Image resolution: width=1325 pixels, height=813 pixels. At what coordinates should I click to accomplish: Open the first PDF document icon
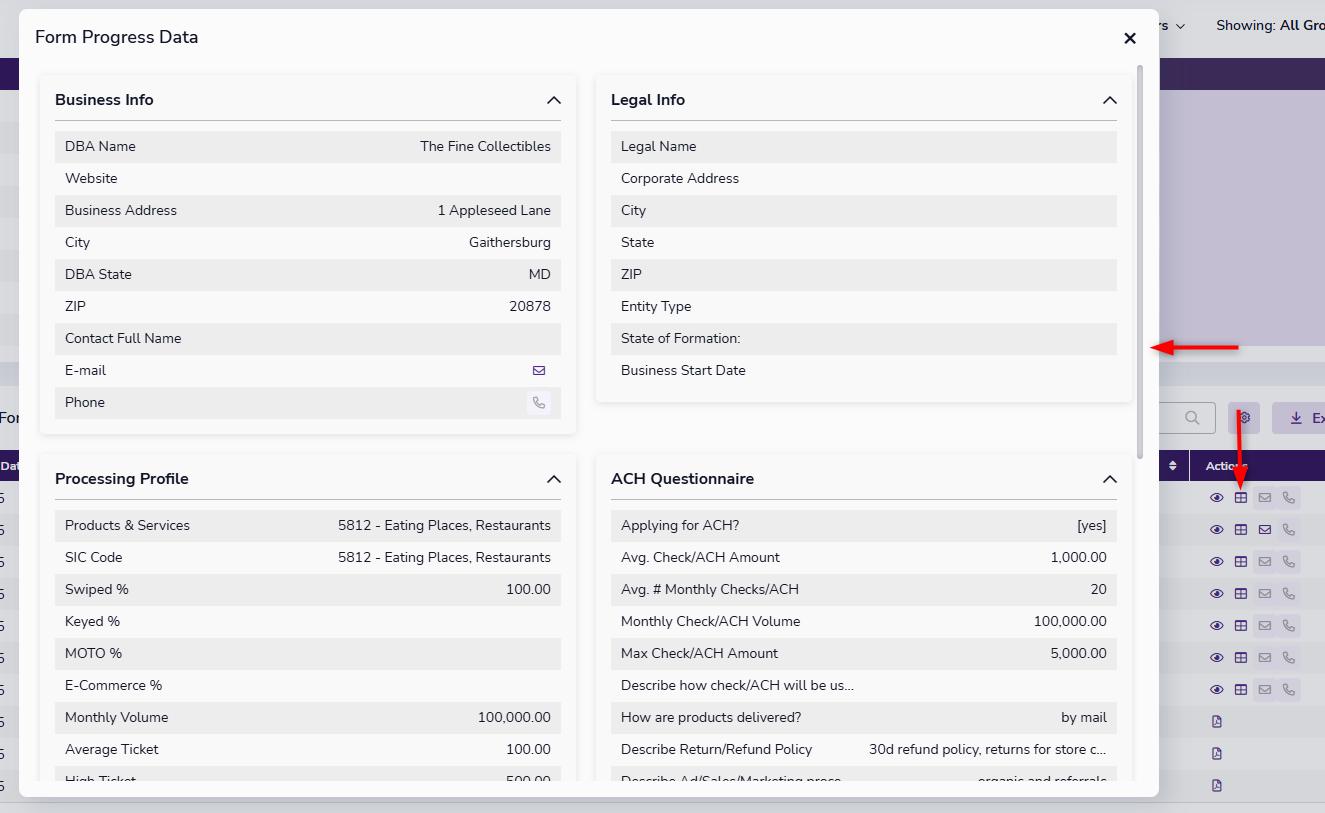point(1217,722)
